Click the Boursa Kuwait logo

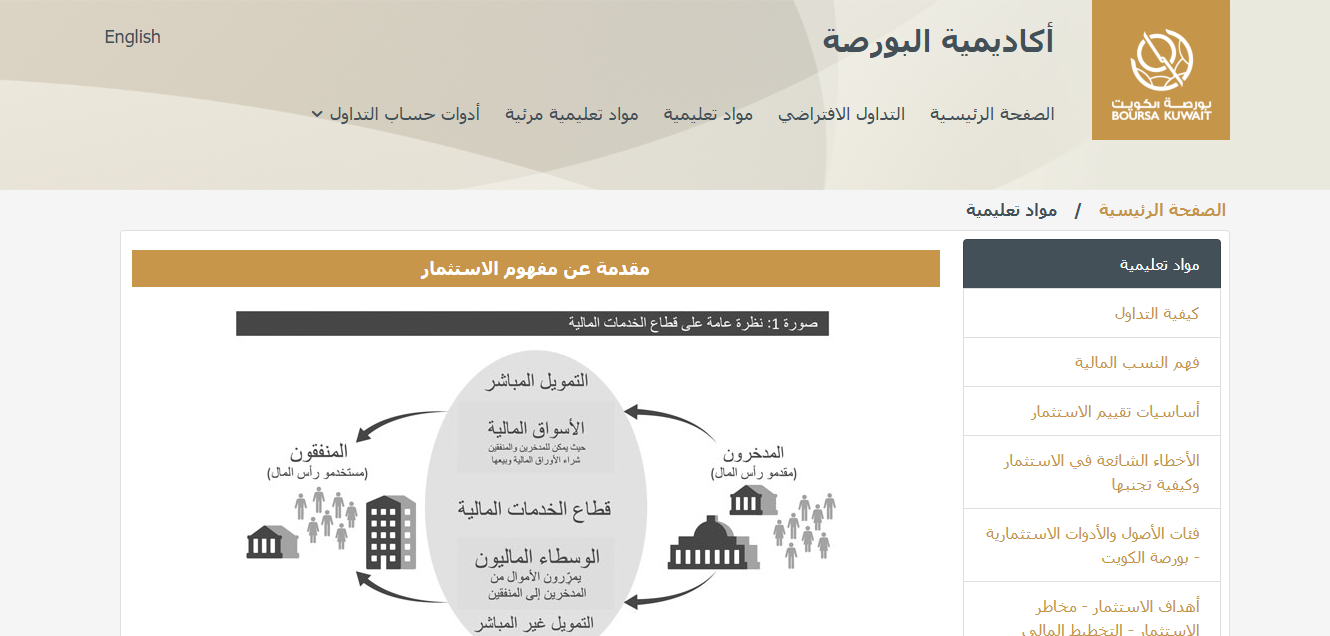pos(1160,70)
